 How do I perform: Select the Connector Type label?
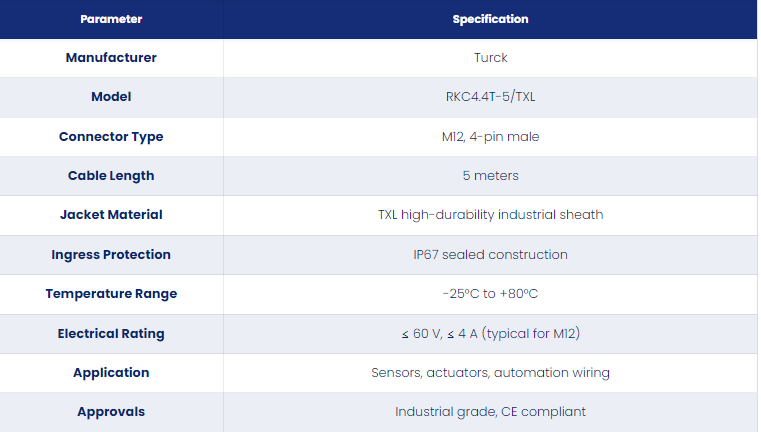click(111, 137)
